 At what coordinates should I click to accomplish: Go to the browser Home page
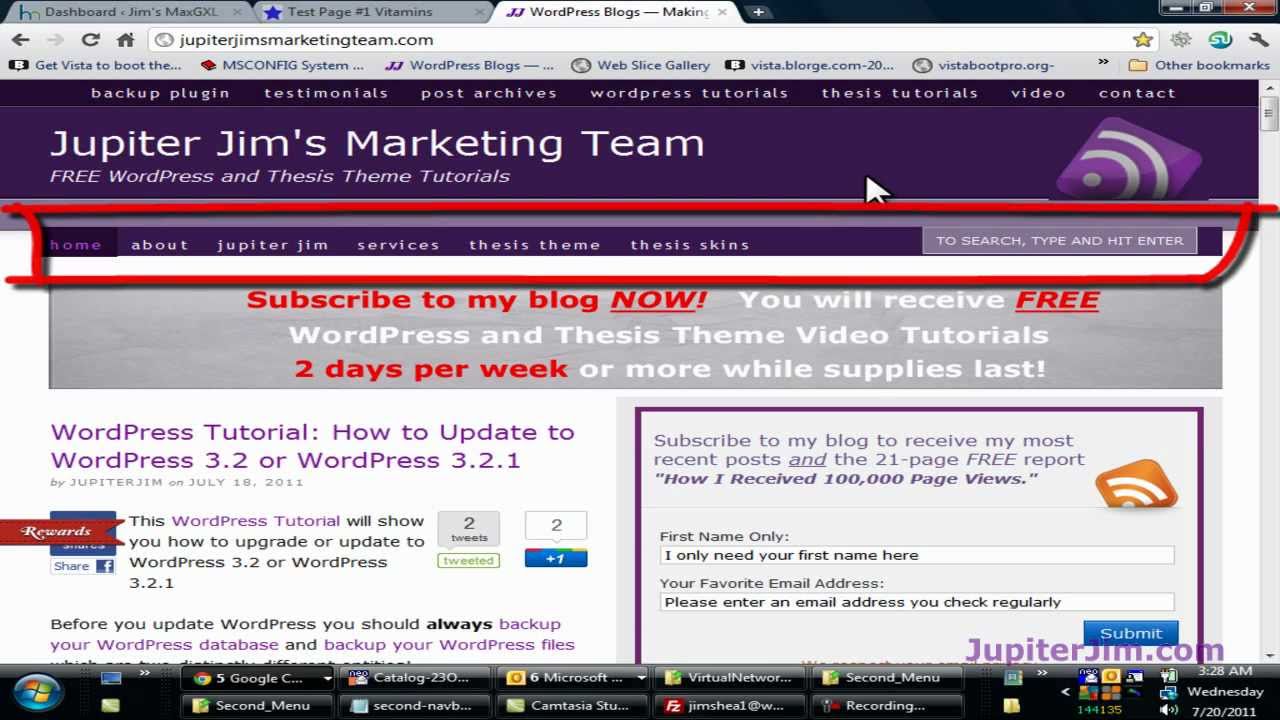coord(125,40)
